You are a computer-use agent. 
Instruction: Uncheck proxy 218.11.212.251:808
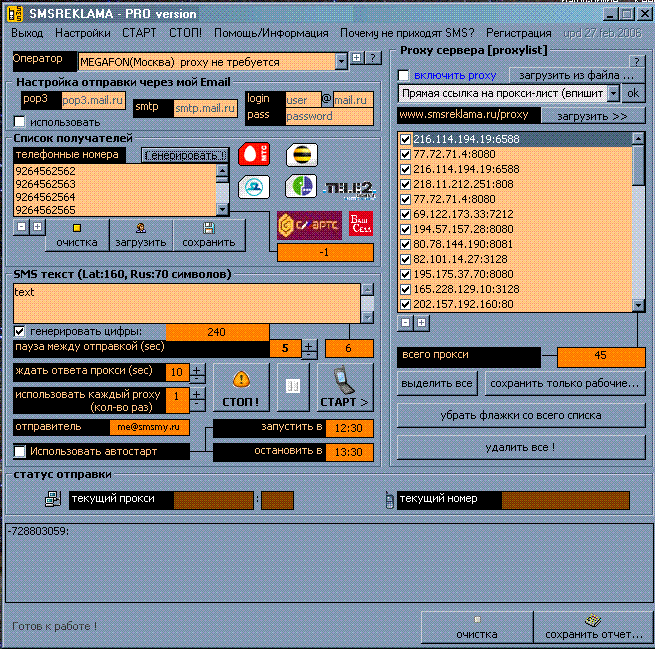[405, 184]
